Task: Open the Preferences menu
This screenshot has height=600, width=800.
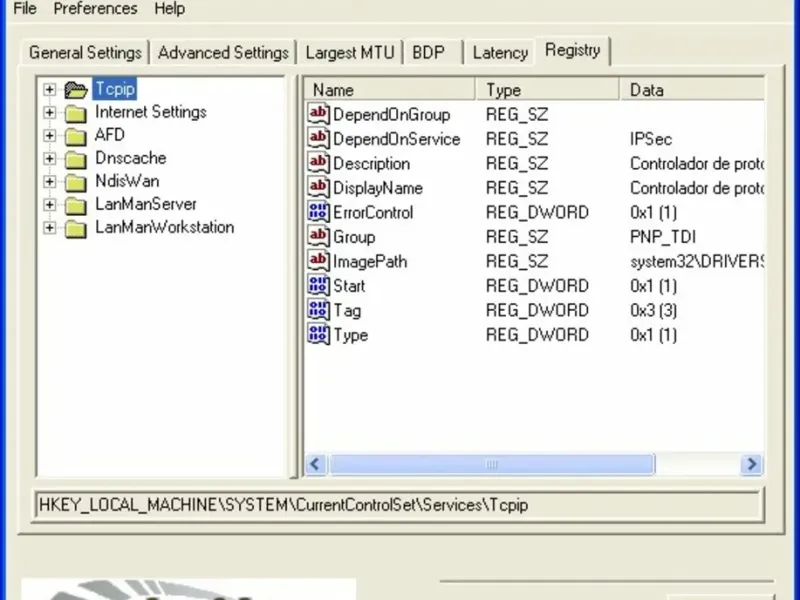Action: coord(95,9)
